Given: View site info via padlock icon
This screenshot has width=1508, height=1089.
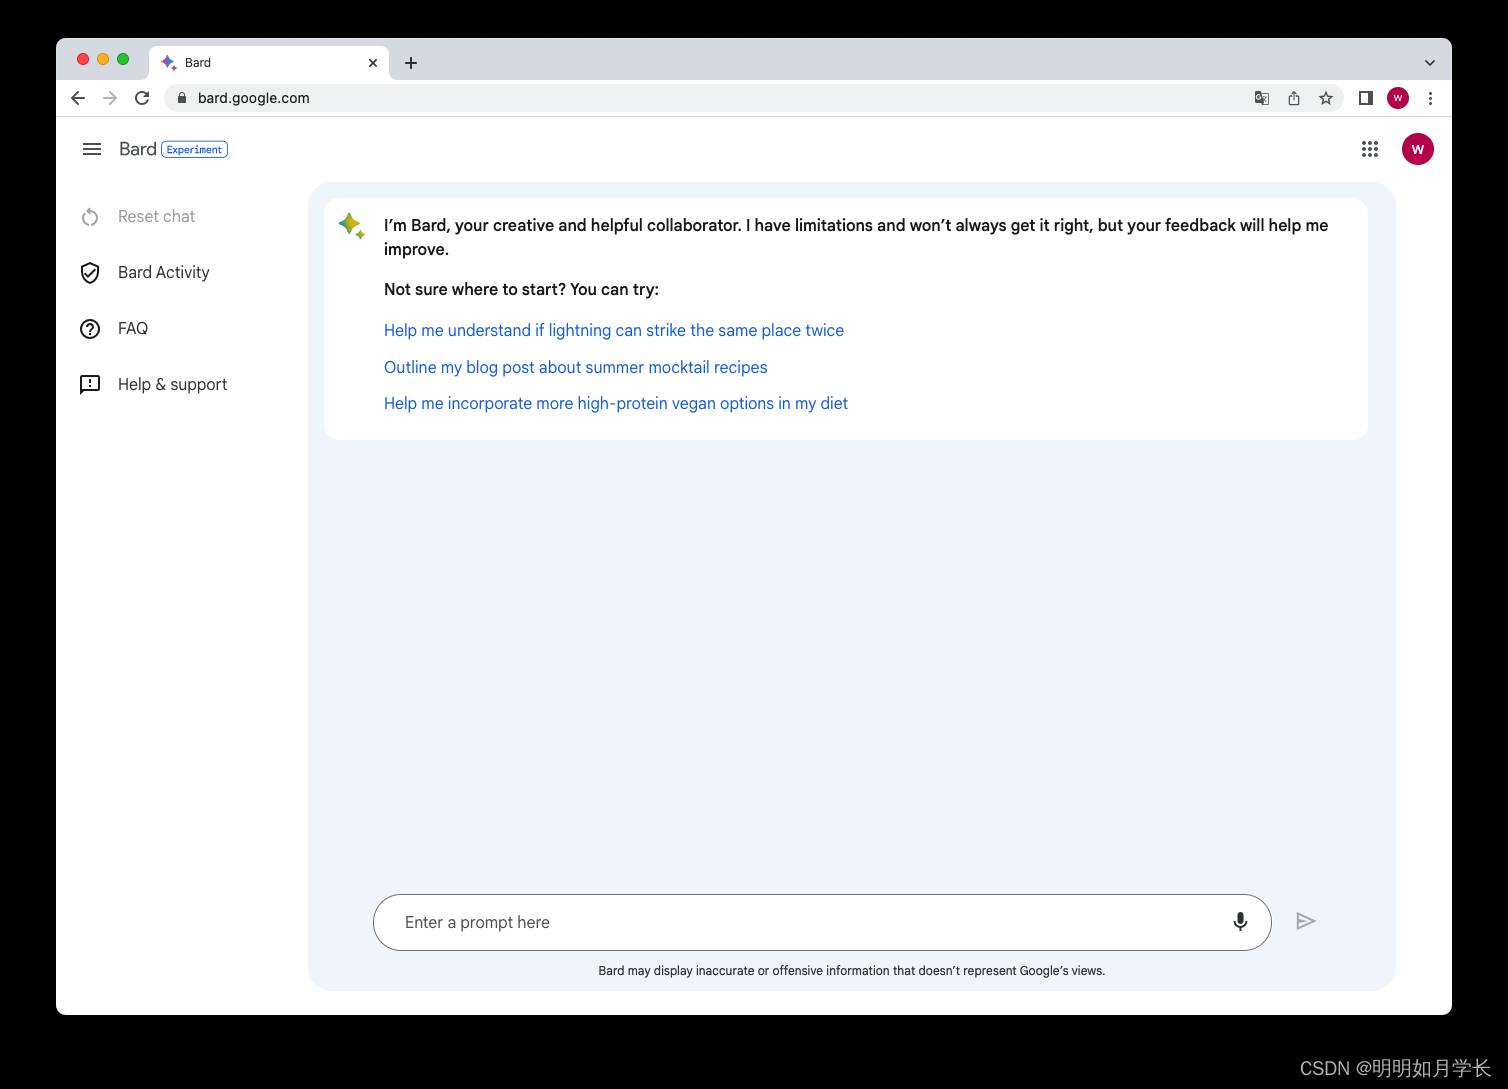Looking at the screenshot, I should pyautogui.click(x=182, y=98).
